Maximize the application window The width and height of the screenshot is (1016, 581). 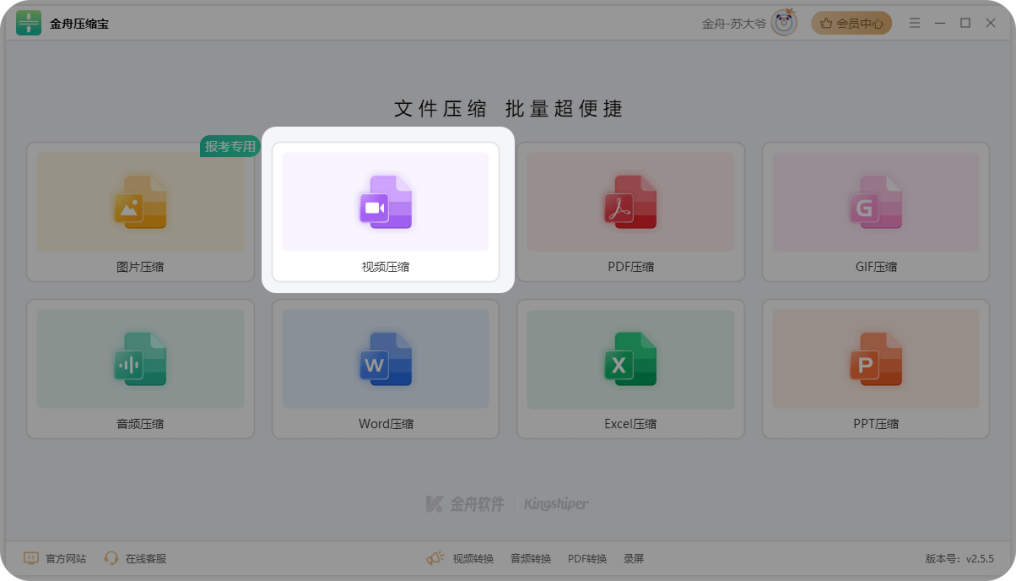[965, 23]
